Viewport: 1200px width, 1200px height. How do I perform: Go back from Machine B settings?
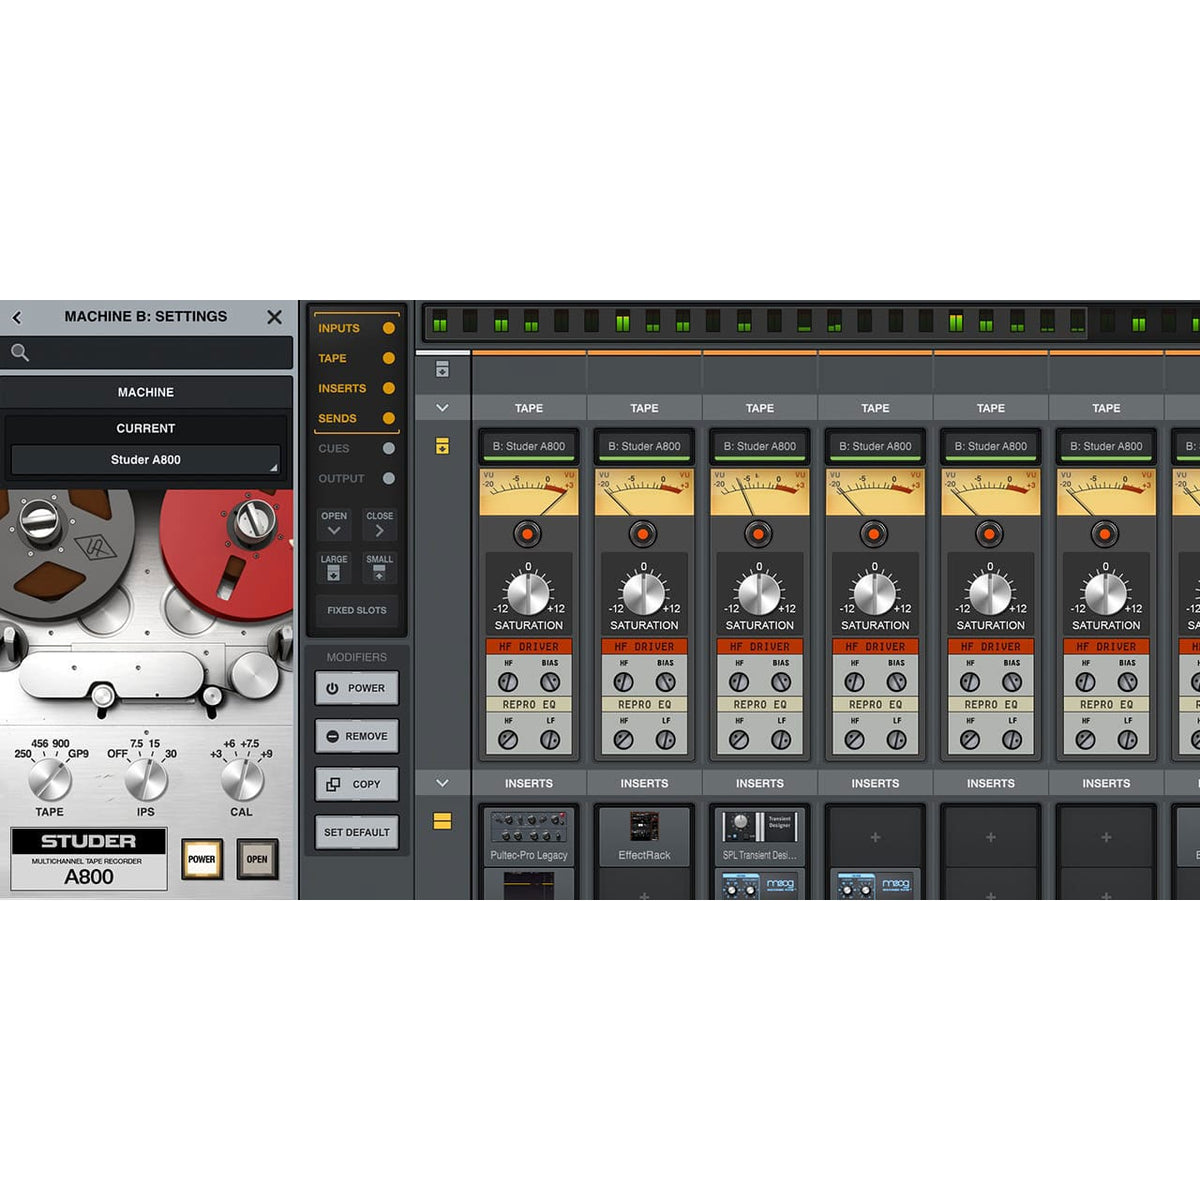pos(17,317)
